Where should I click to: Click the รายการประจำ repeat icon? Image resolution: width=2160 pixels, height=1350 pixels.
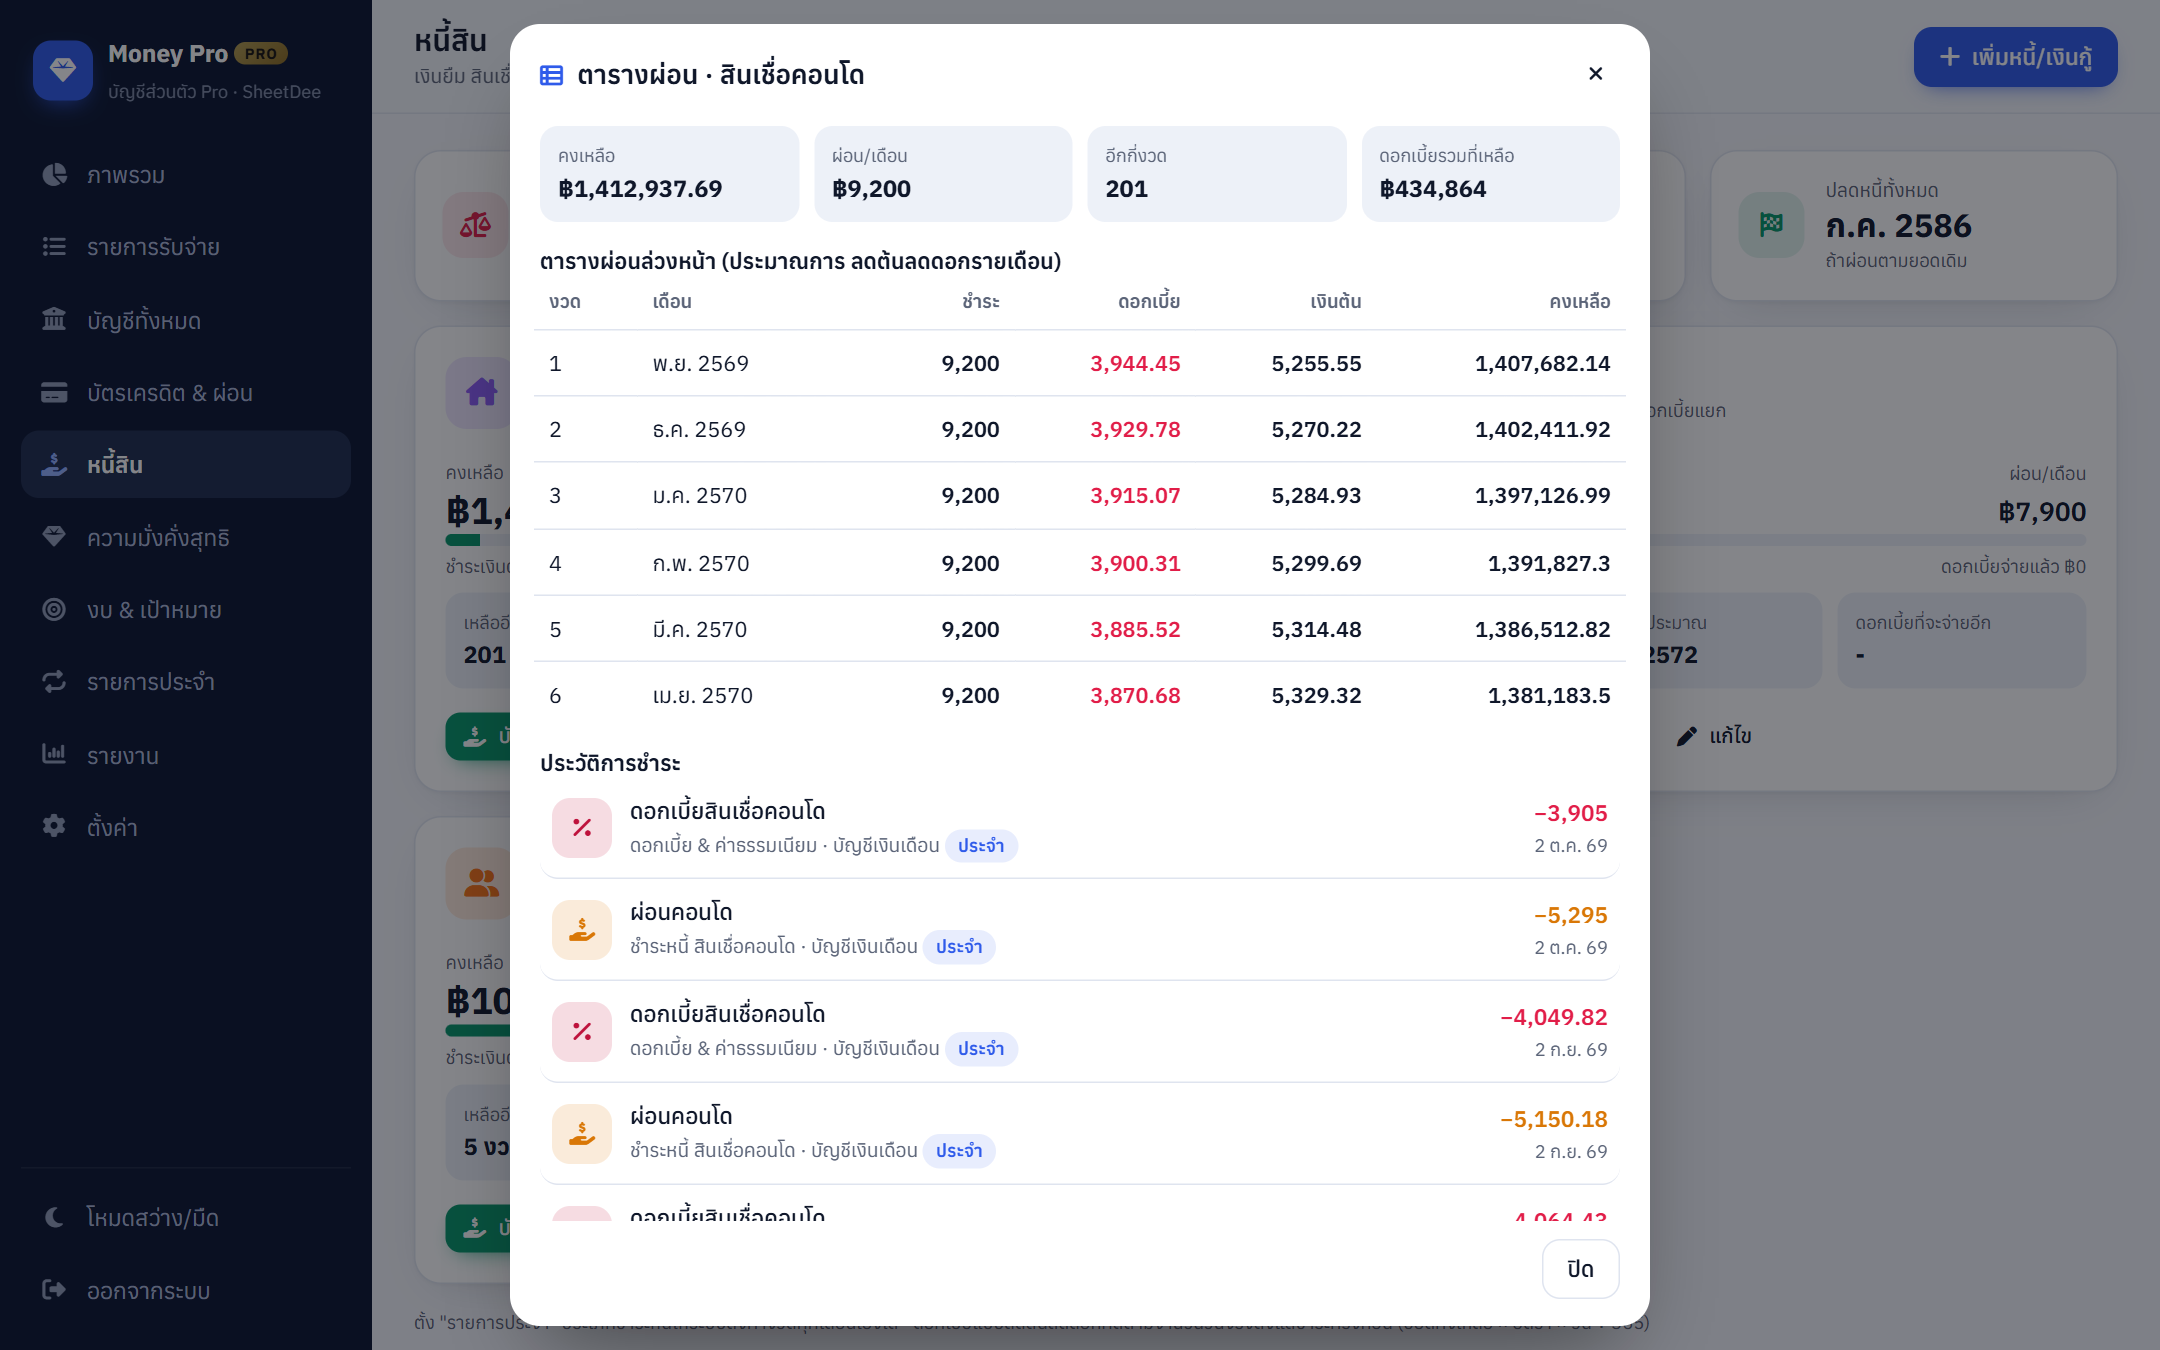click(54, 681)
